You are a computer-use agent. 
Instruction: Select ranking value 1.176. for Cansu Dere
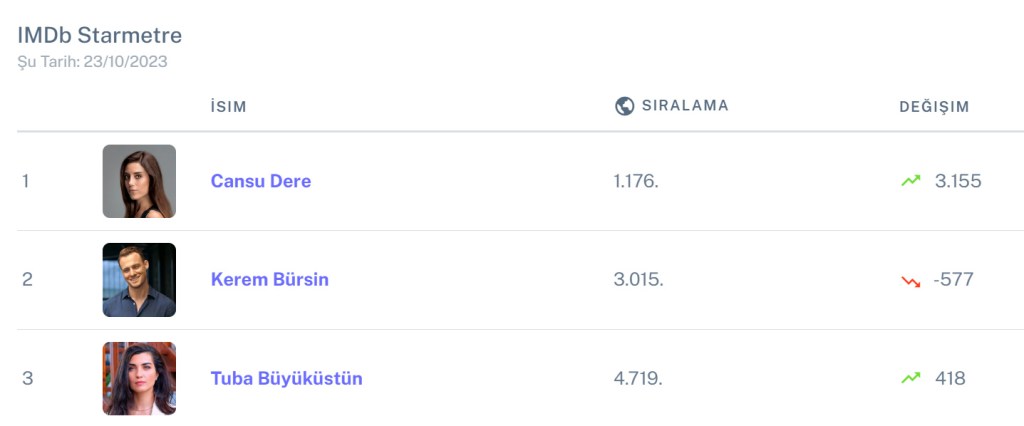pyautogui.click(x=636, y=181)
